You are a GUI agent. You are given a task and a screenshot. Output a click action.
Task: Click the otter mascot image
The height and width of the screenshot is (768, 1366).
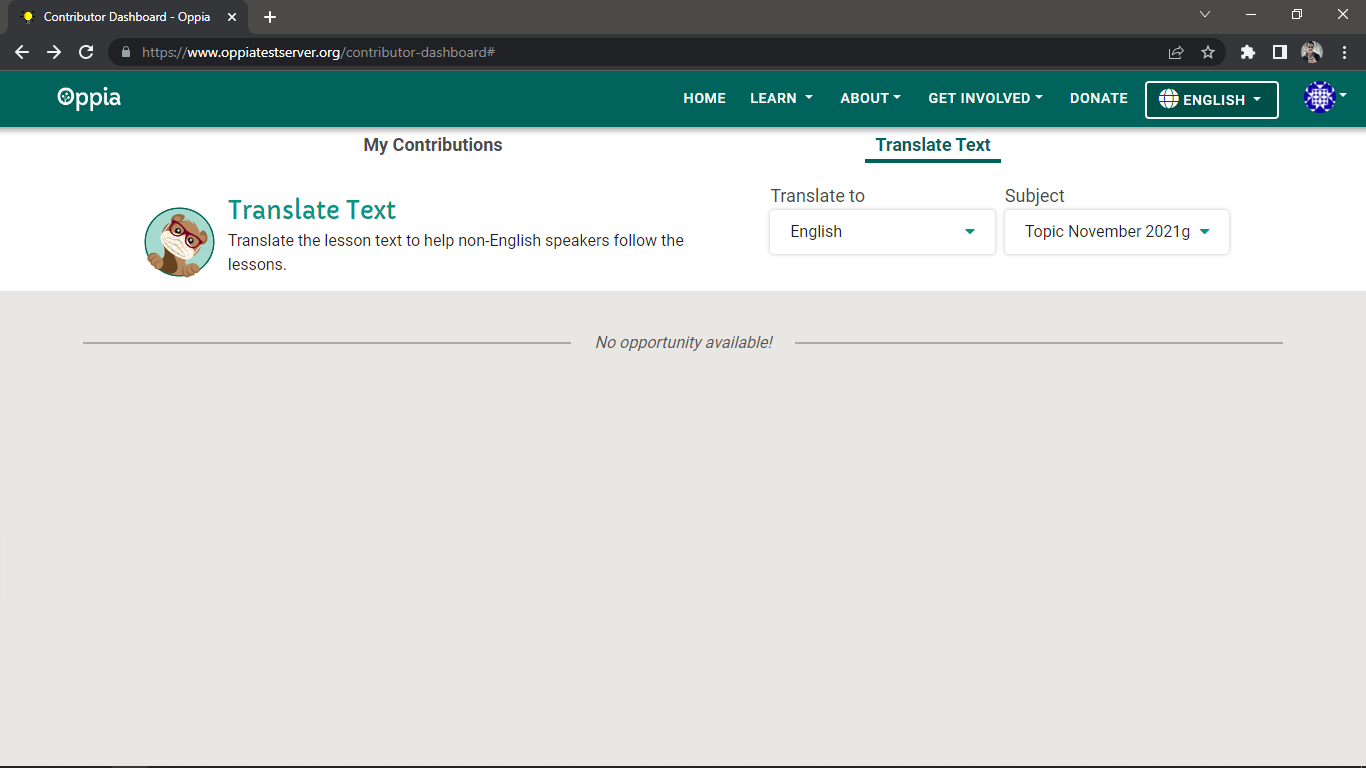coord(179,241)
